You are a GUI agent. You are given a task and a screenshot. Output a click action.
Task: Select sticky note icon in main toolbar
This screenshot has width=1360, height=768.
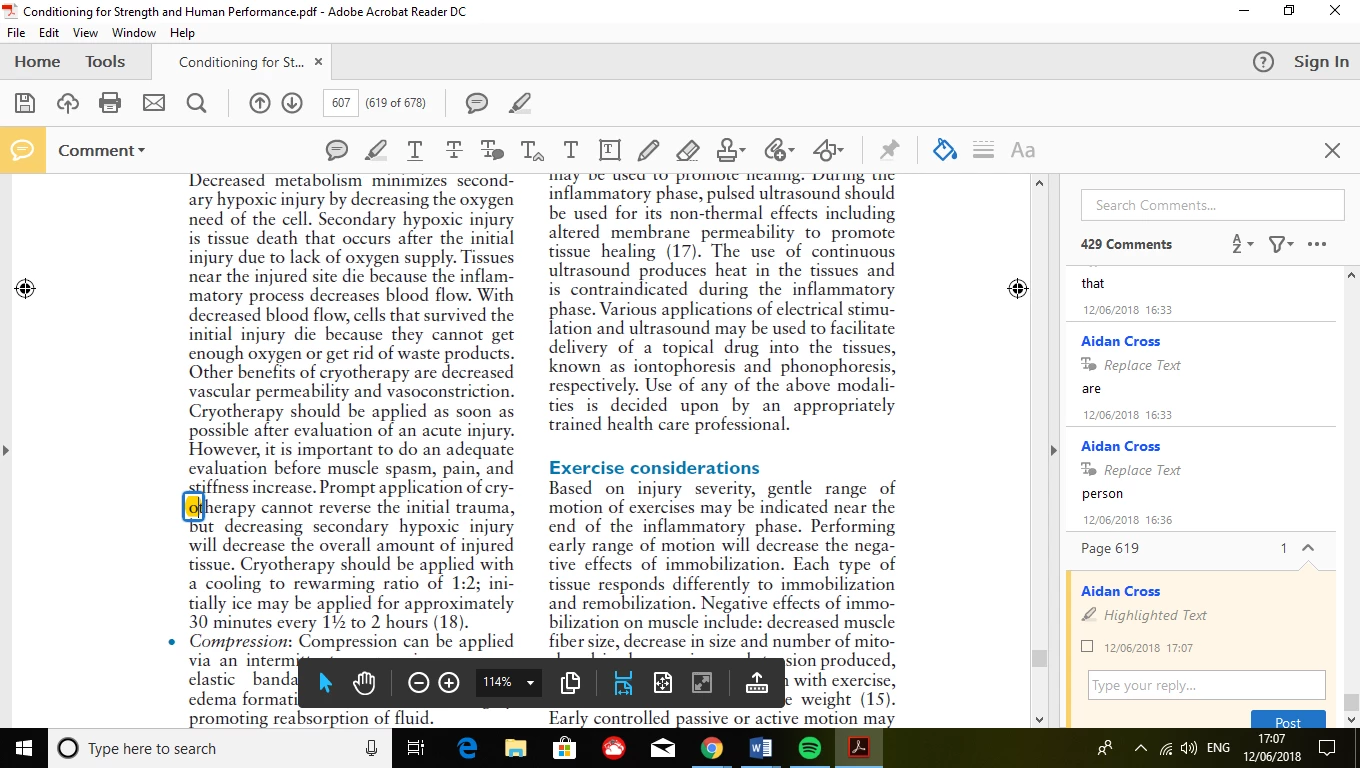[477, 103]
